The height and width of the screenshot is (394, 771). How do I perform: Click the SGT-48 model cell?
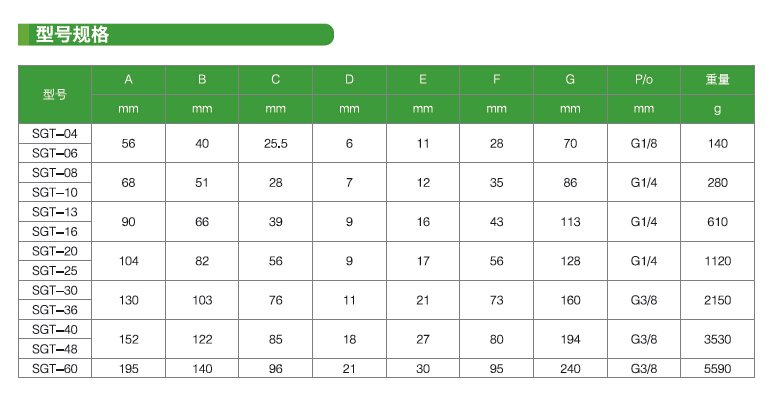click(x=55, y=349)
